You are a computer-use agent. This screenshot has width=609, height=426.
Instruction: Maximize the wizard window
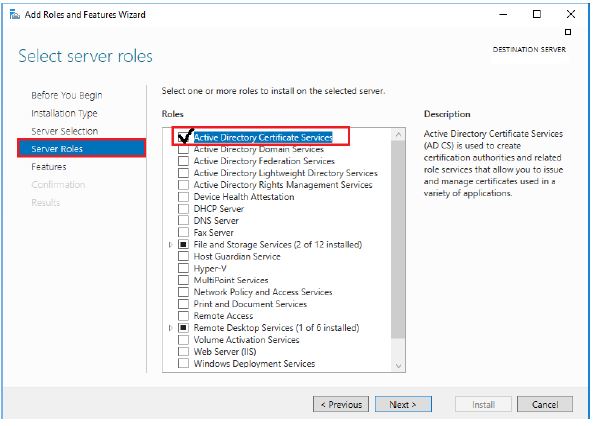[537, 14]
